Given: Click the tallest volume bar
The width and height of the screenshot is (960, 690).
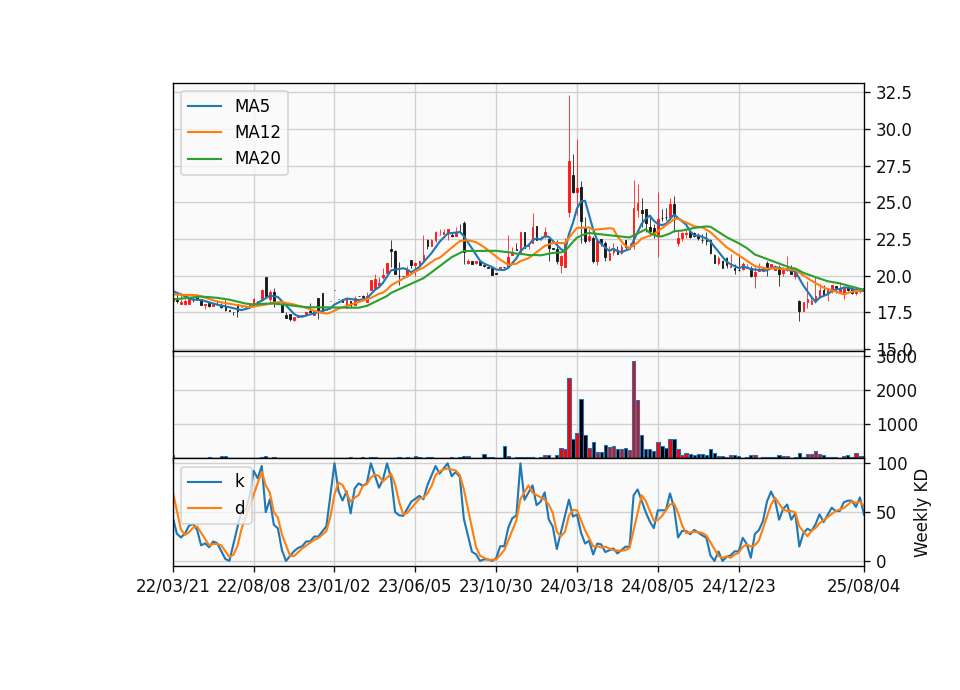Looking at the screenshot, I should click(x=634, y=410).
